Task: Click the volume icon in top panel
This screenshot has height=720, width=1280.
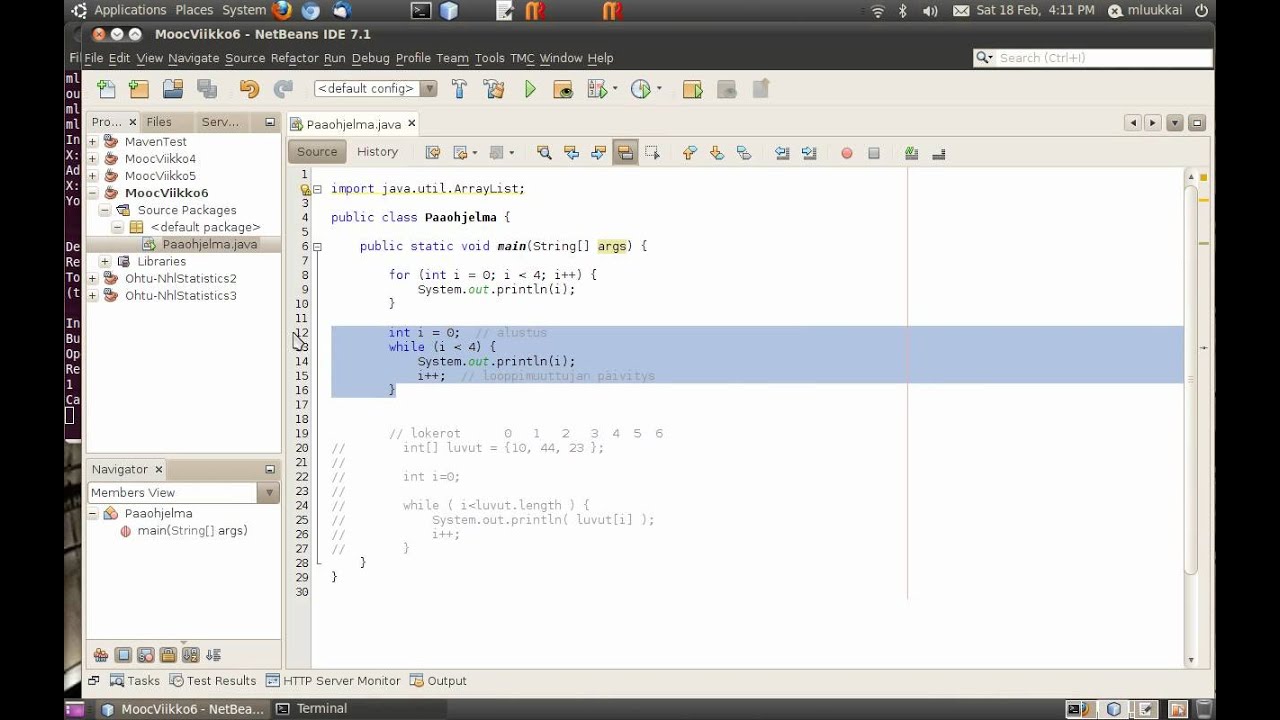Action: (930, 11)
